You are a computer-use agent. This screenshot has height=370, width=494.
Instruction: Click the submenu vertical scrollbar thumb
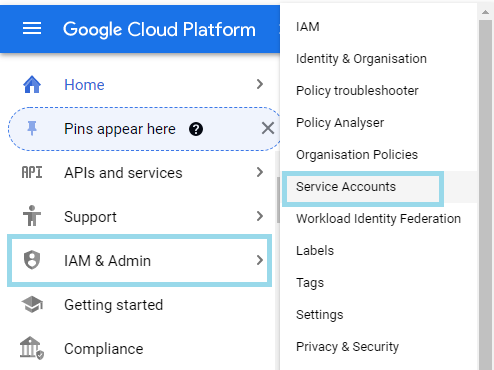(x=485, y=195)
